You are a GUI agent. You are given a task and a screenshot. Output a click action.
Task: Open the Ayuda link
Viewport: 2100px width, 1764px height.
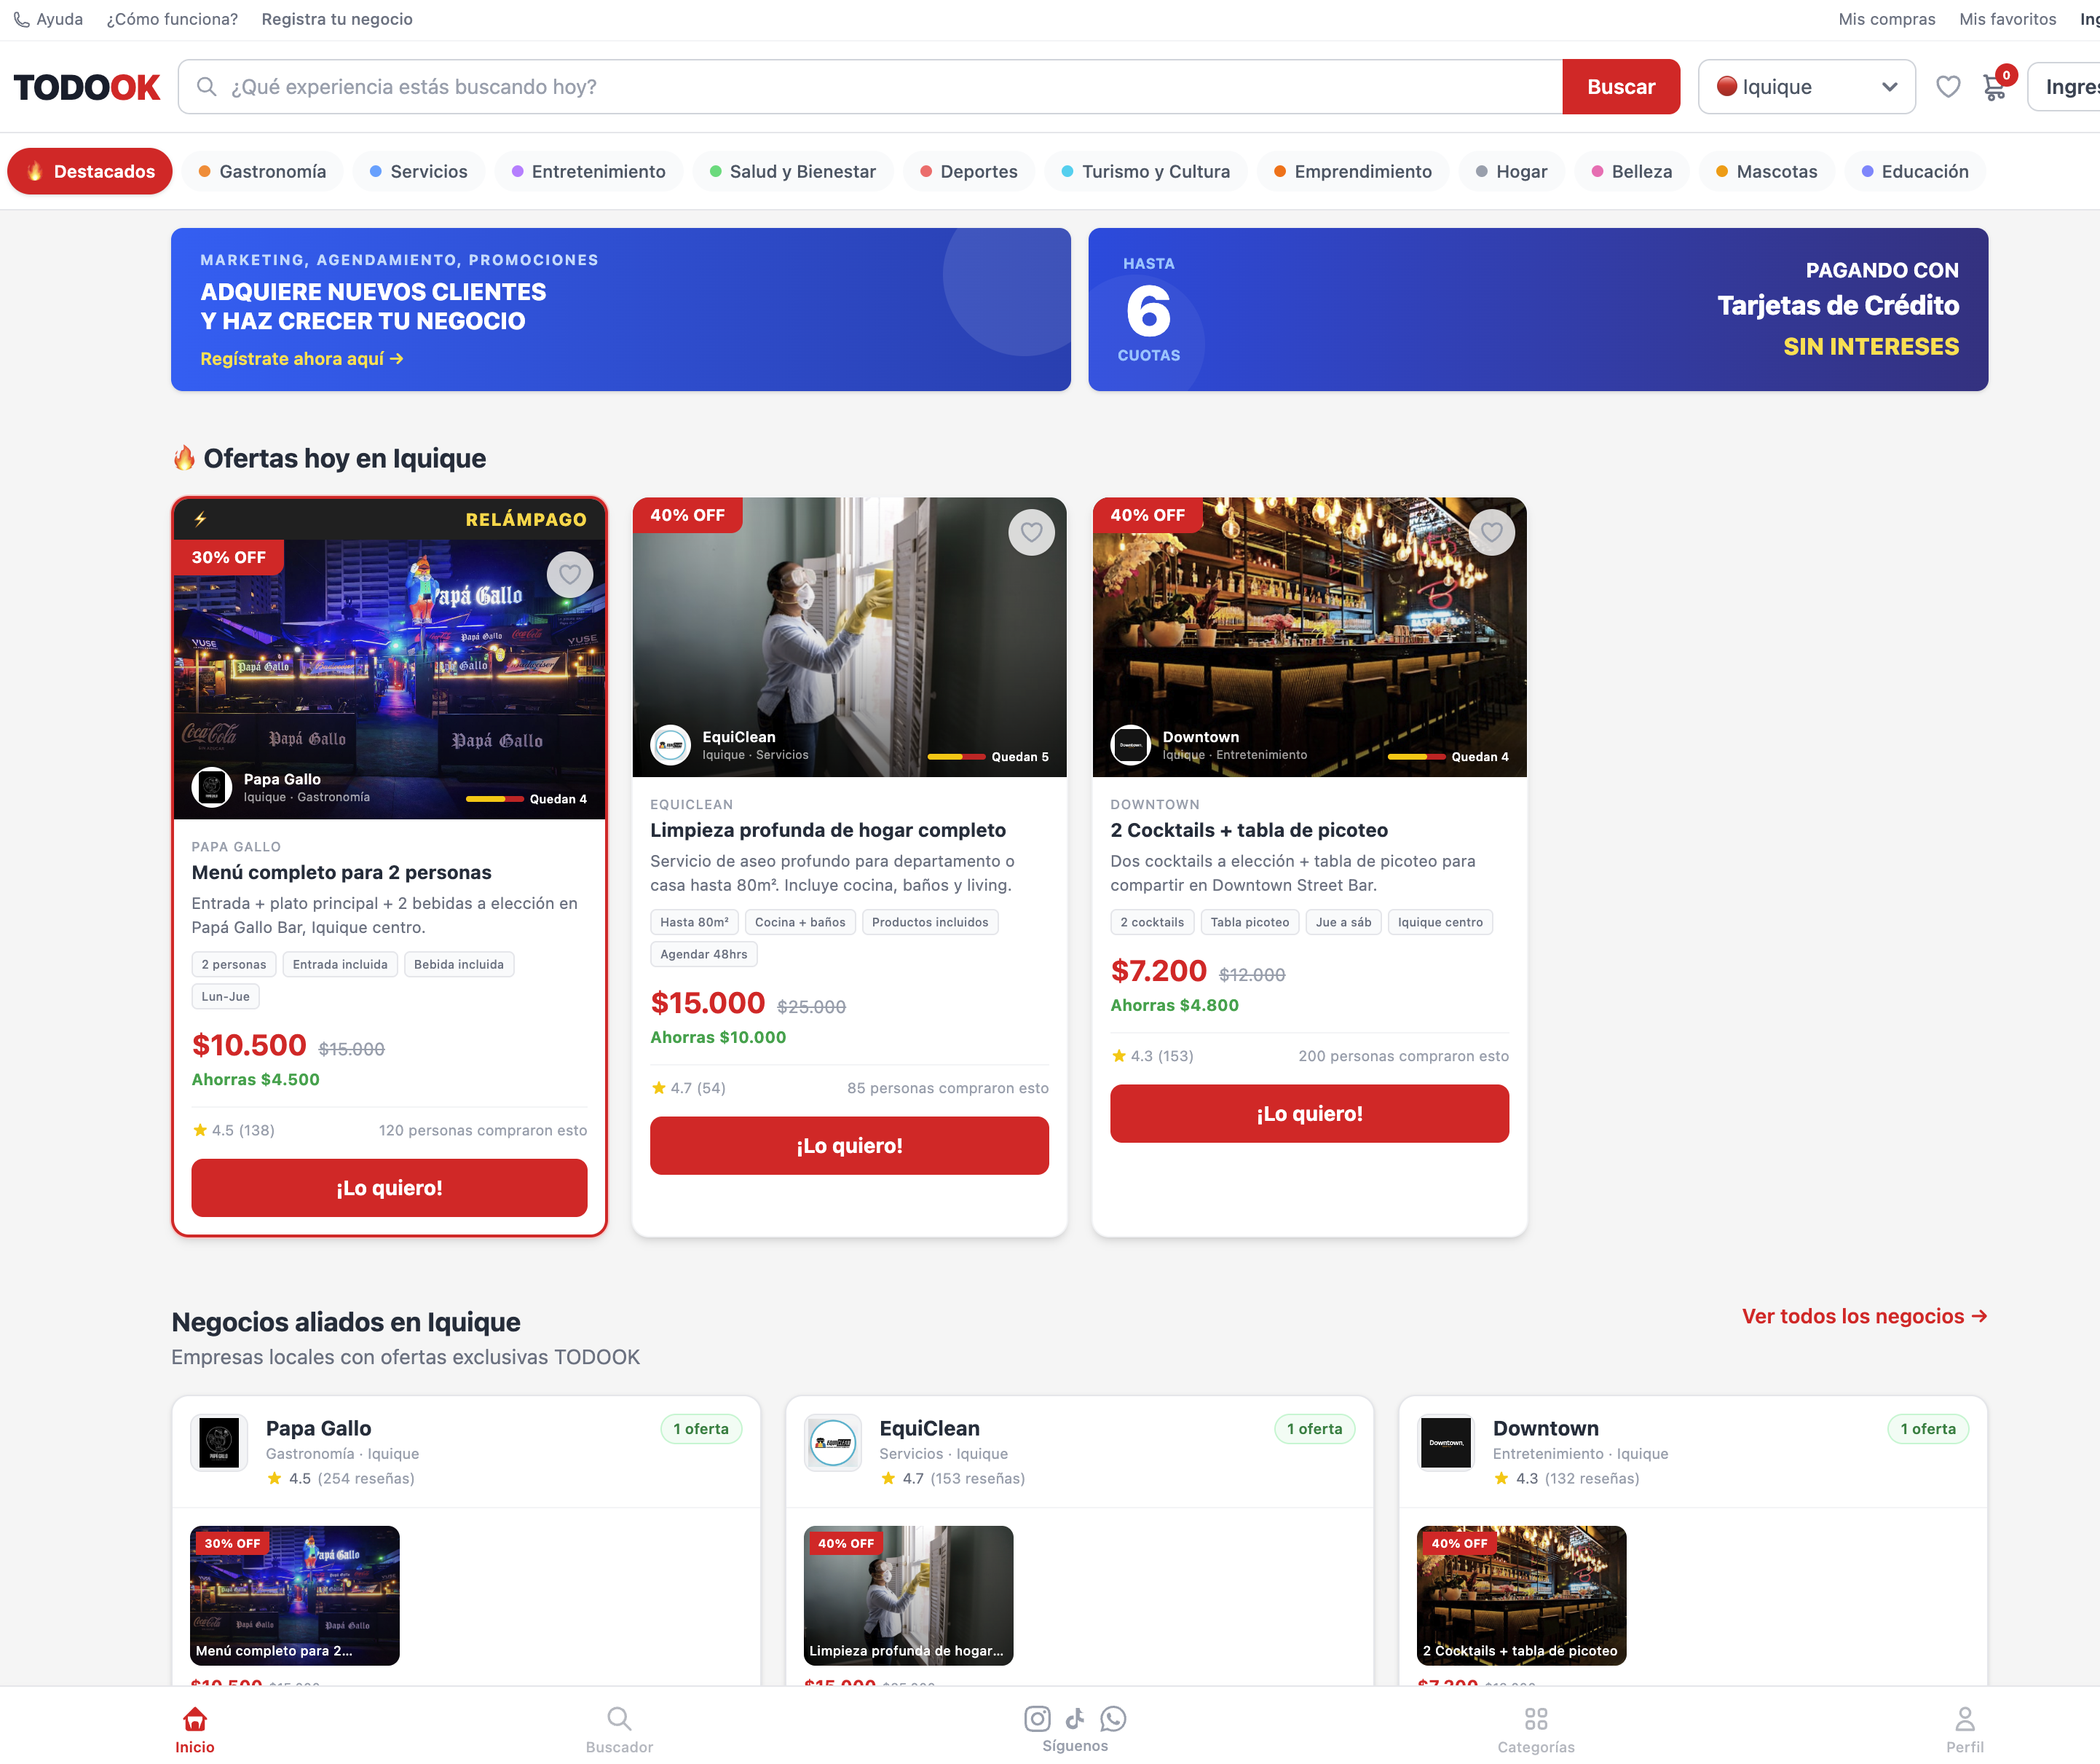pyautogui.click(x=59, y=19)
